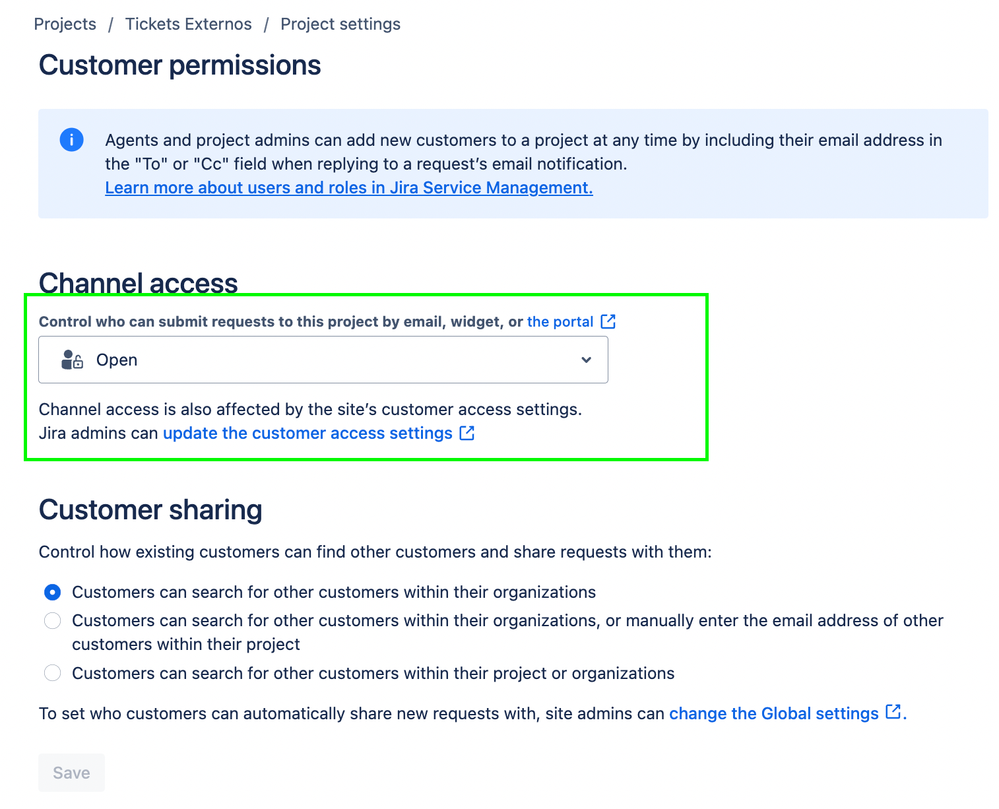This screenshot has height=809, width=999.
Task: Open Learn more about users and roles link
Action: pos(349,188)
